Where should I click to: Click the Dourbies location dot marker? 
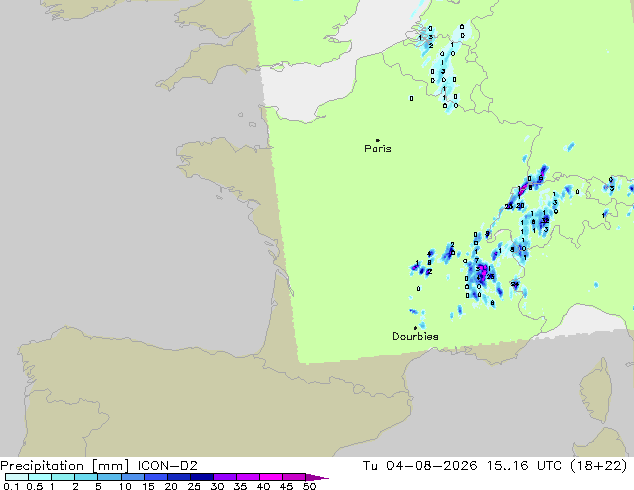[415, 328]
